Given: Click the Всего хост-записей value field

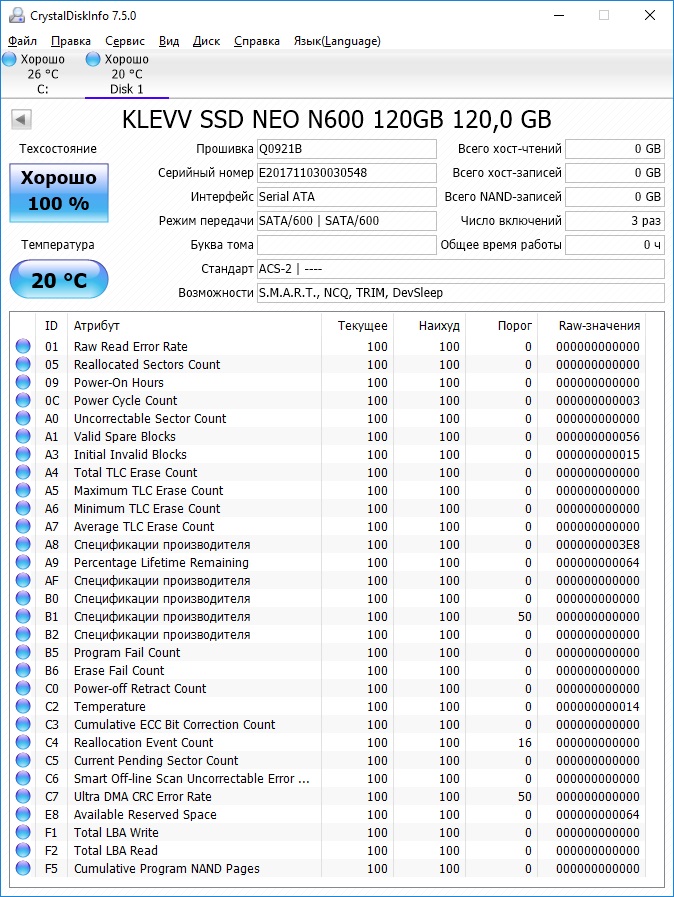Looking at the screenshot, I should [x=614, y=173].
